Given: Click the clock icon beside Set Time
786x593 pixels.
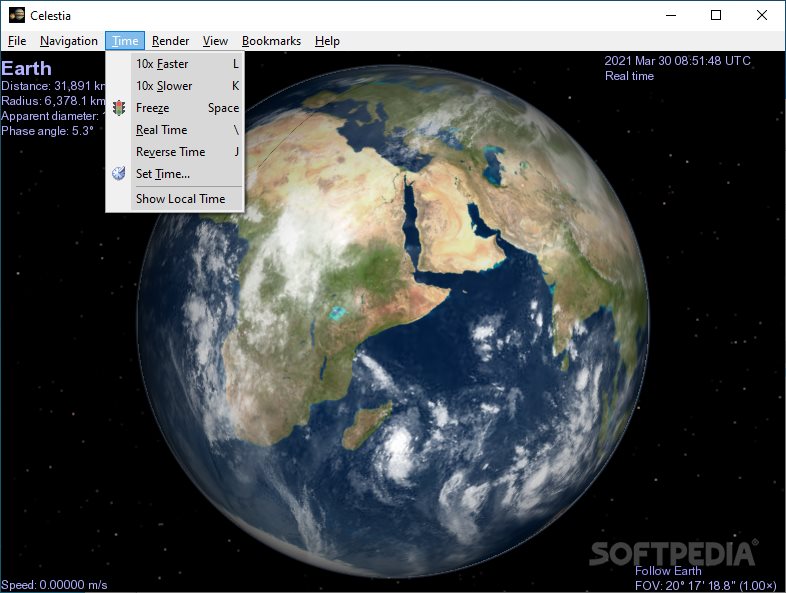Looking at the screenshot, I should [x=119, y=173].
